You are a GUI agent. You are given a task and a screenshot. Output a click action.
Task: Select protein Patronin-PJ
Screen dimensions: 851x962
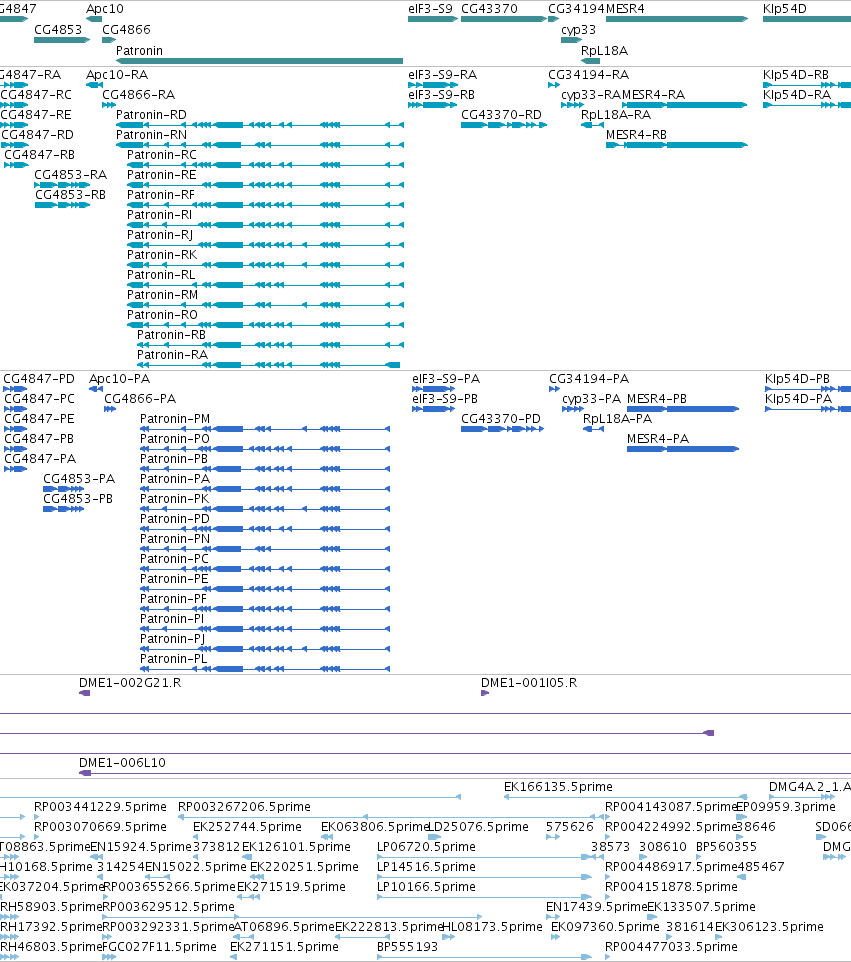tap(172, 639)
